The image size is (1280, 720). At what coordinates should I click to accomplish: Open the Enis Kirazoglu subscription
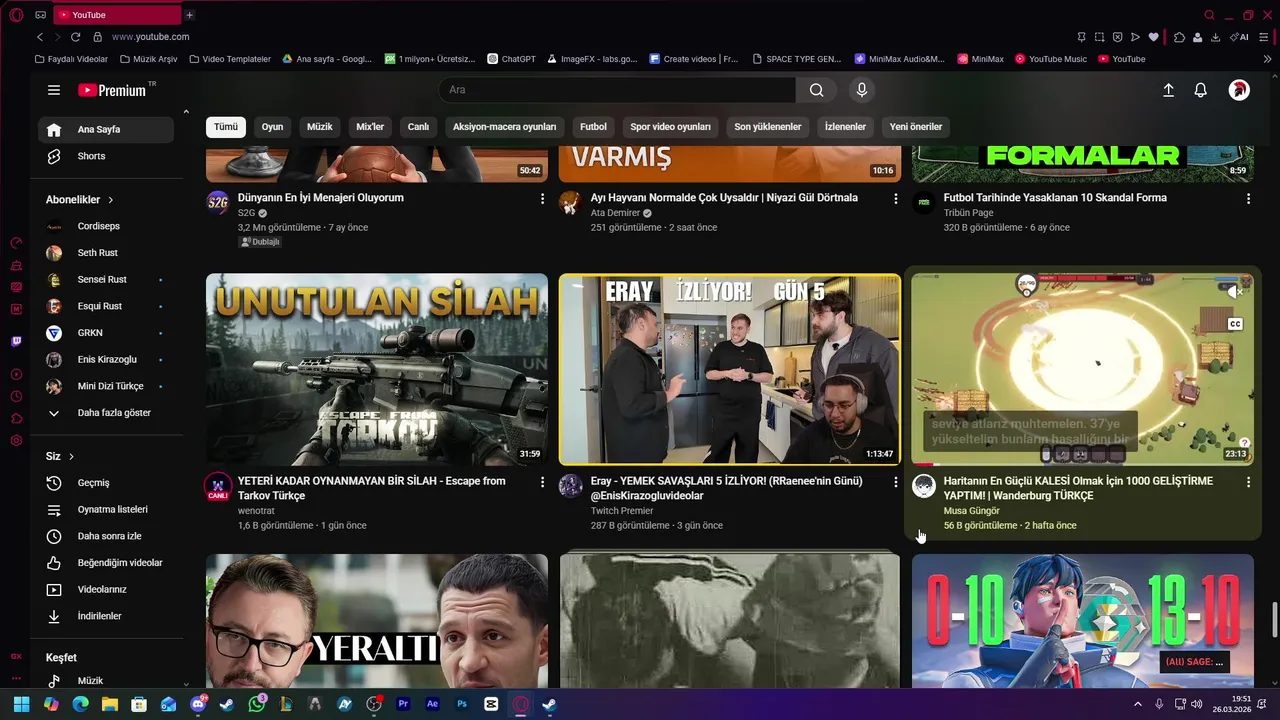pos(106,360)
